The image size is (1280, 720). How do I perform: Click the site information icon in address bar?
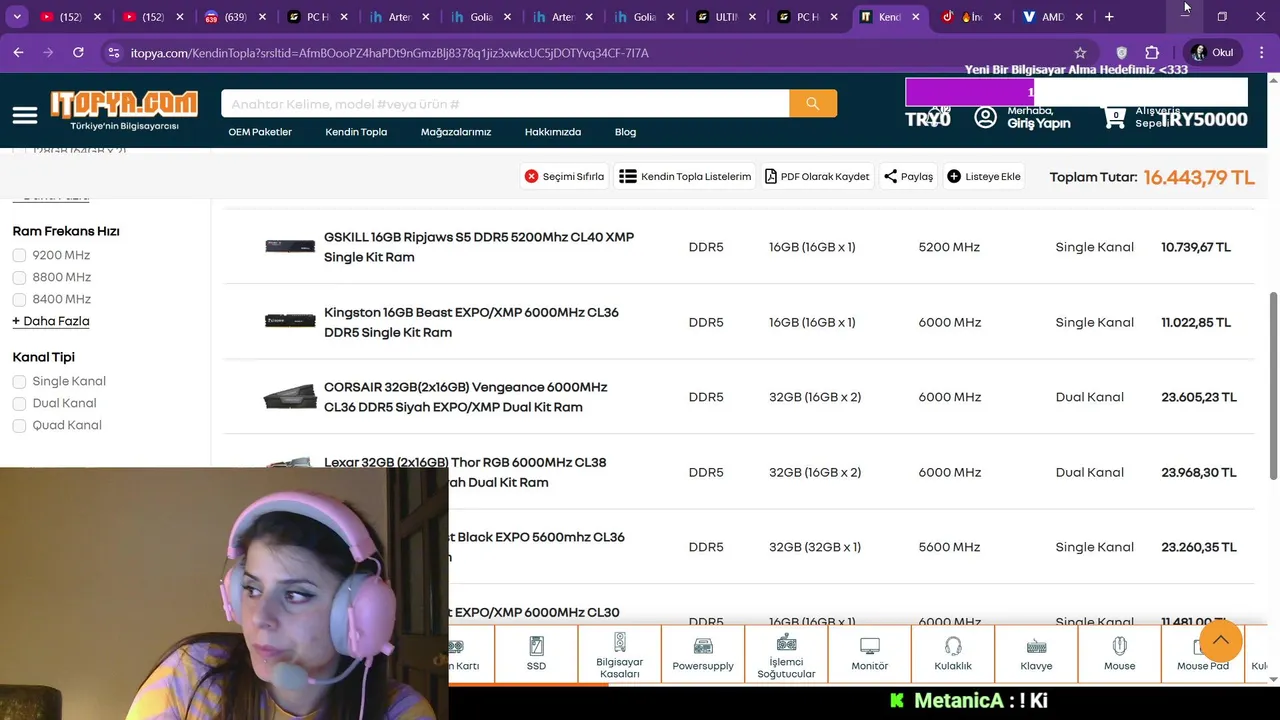[113, 53]
